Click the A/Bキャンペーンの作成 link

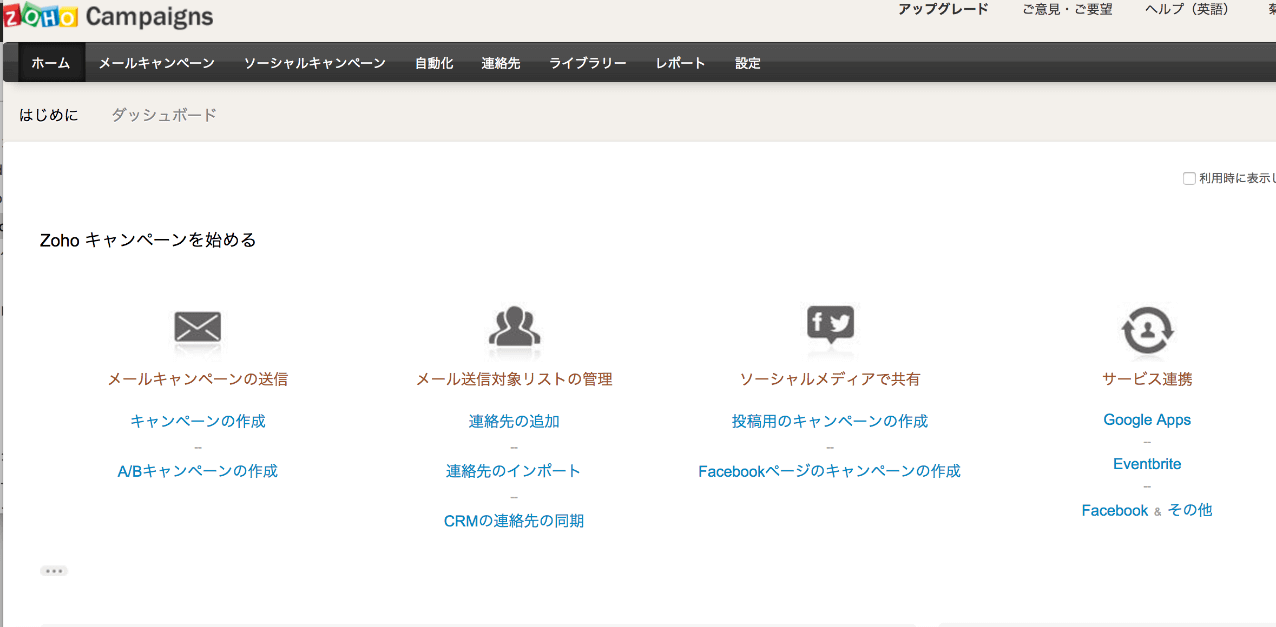click(x=198, y=471)
